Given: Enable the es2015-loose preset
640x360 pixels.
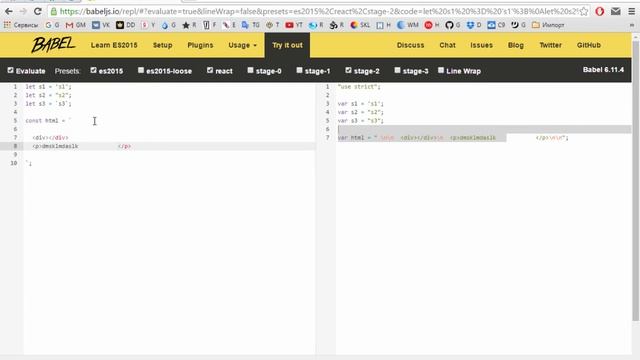Looking at the screenshot, I should point(141,70).
